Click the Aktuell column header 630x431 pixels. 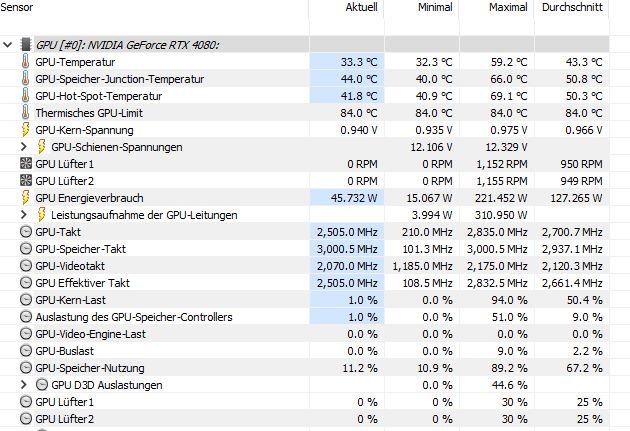tap(361, 7)
